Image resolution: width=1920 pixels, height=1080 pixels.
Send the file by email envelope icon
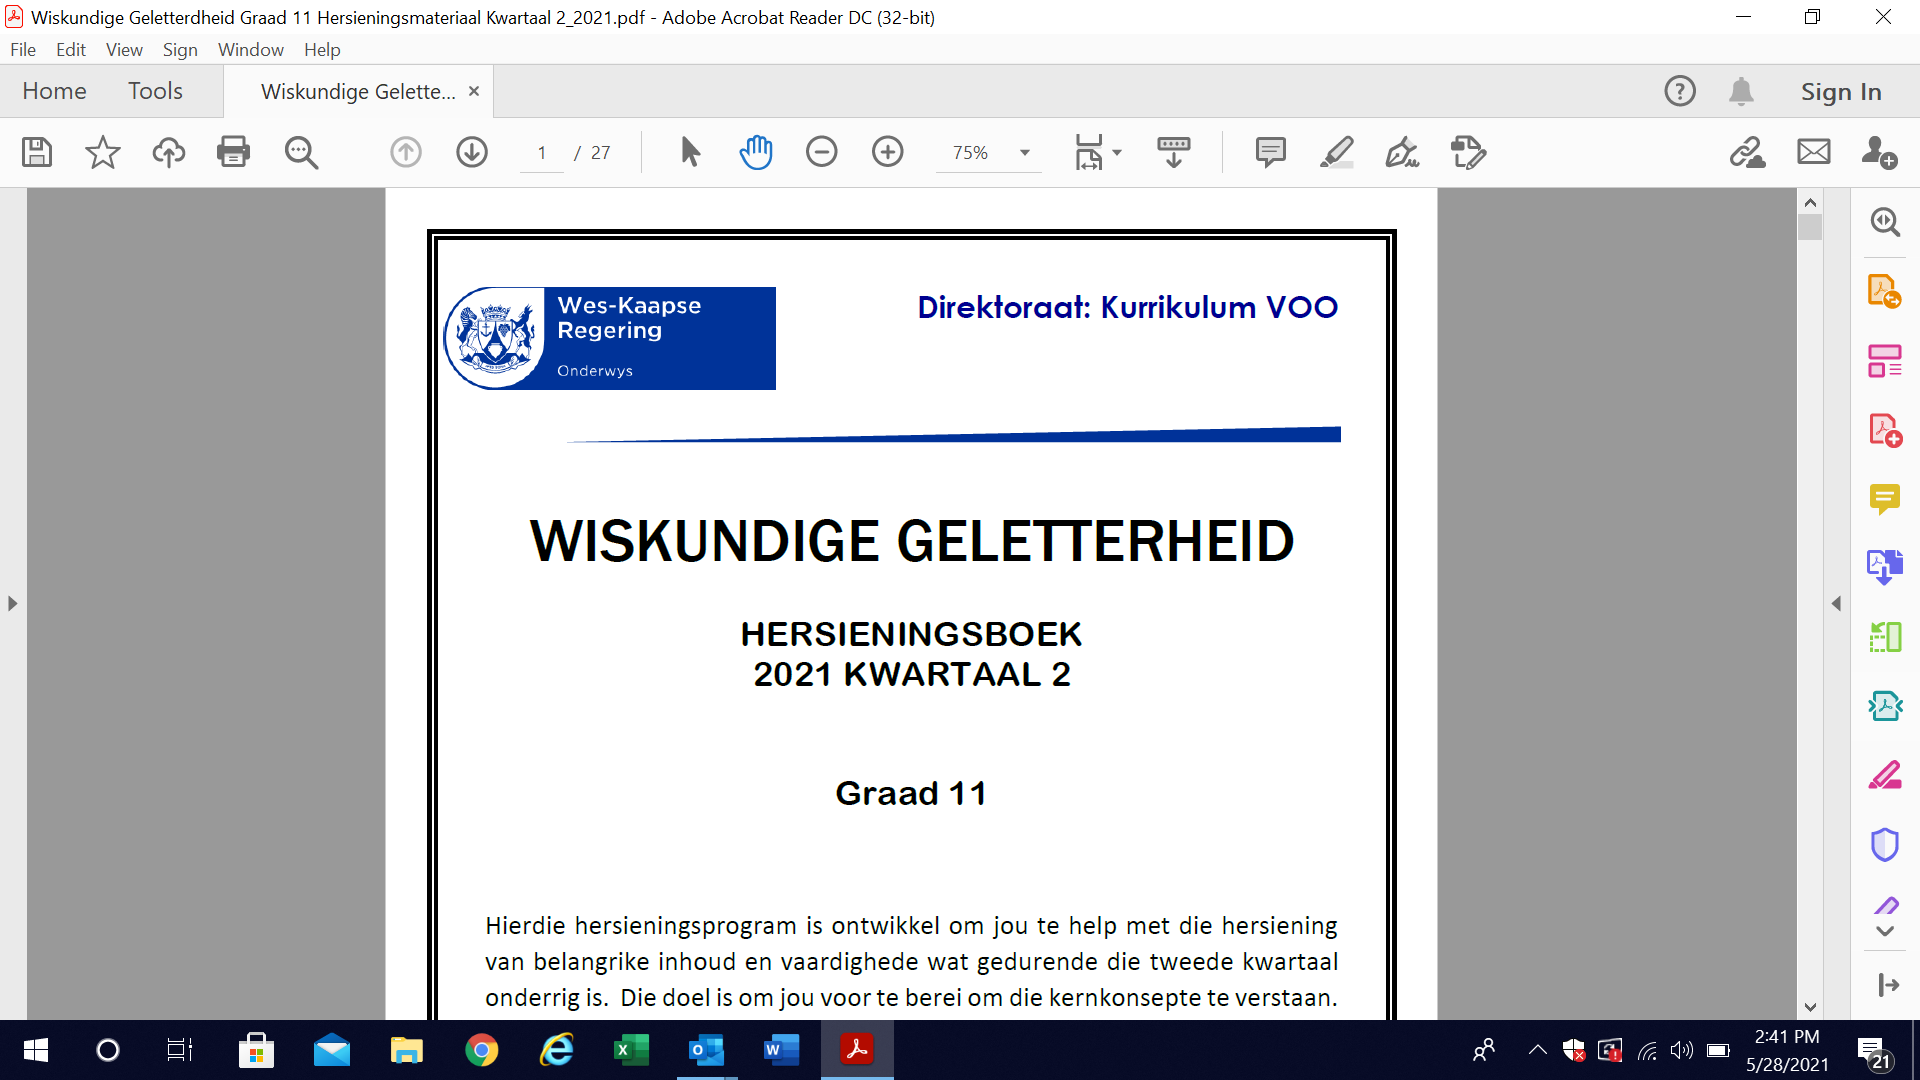(x=1814, y=152)
